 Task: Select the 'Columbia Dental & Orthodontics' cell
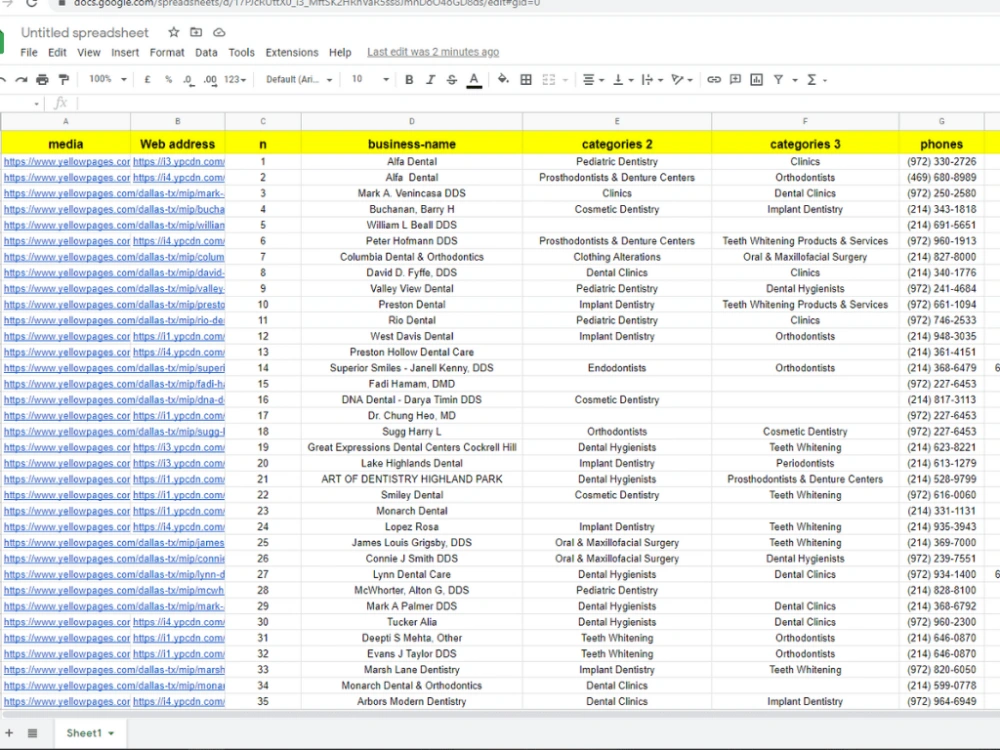[411, 257]
